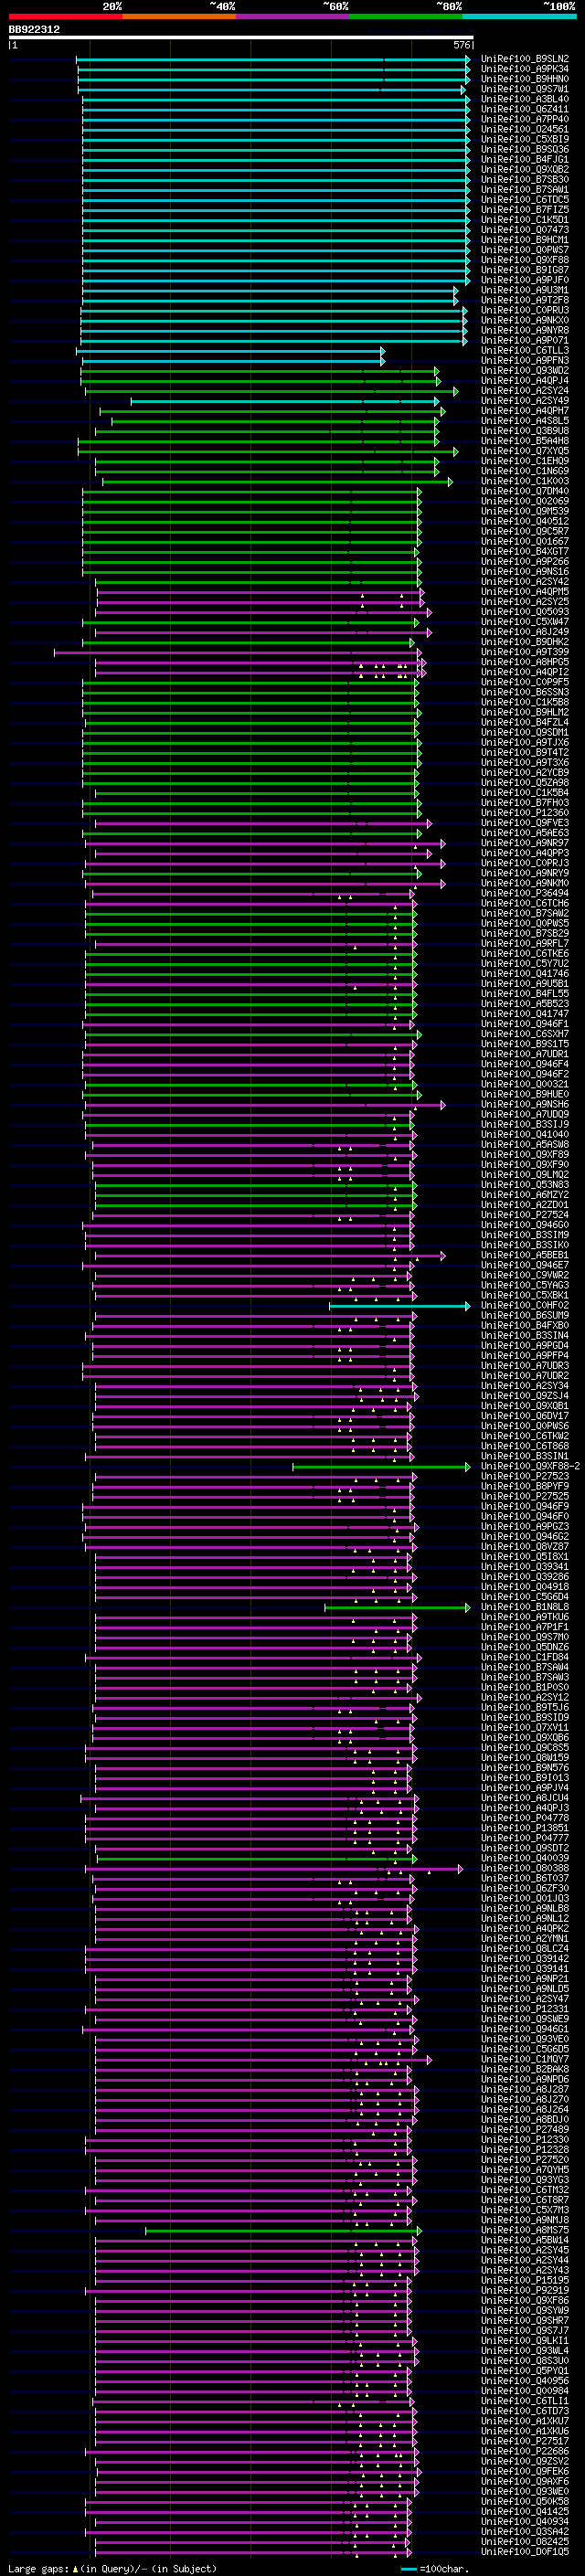Click the =100char. scale legend
The width and height of the screenshot is (585, 2576).
[x=435, y=2569]
